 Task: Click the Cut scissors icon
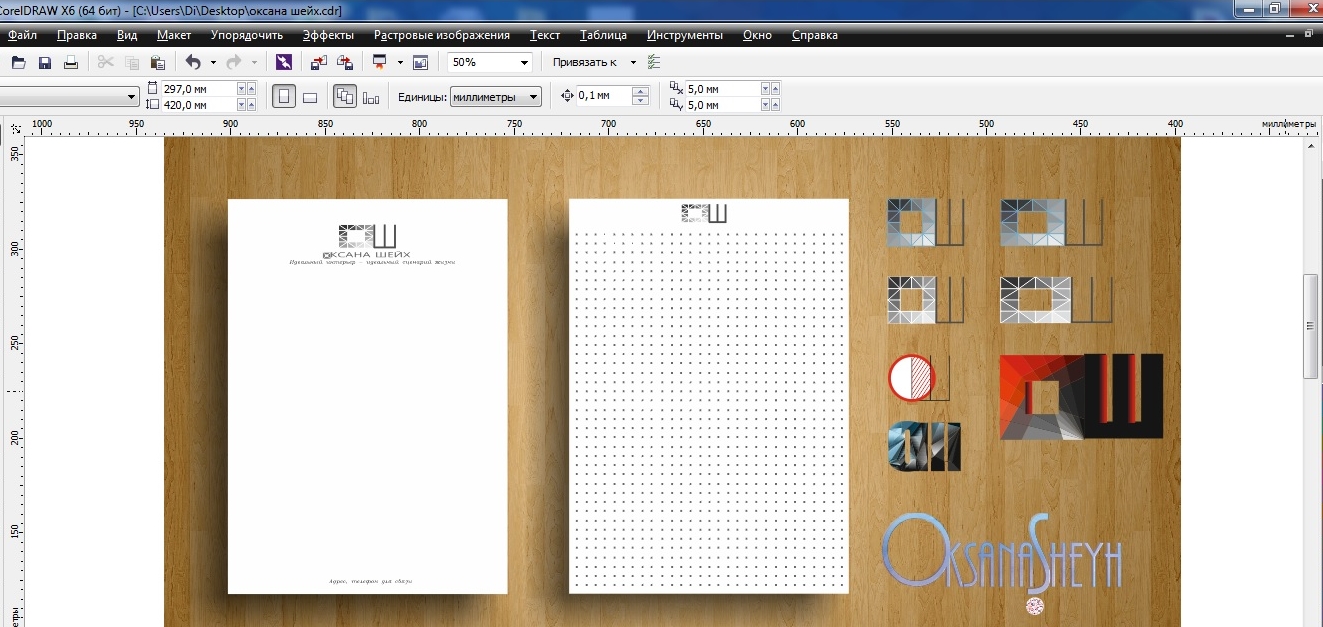click(106, 63)
